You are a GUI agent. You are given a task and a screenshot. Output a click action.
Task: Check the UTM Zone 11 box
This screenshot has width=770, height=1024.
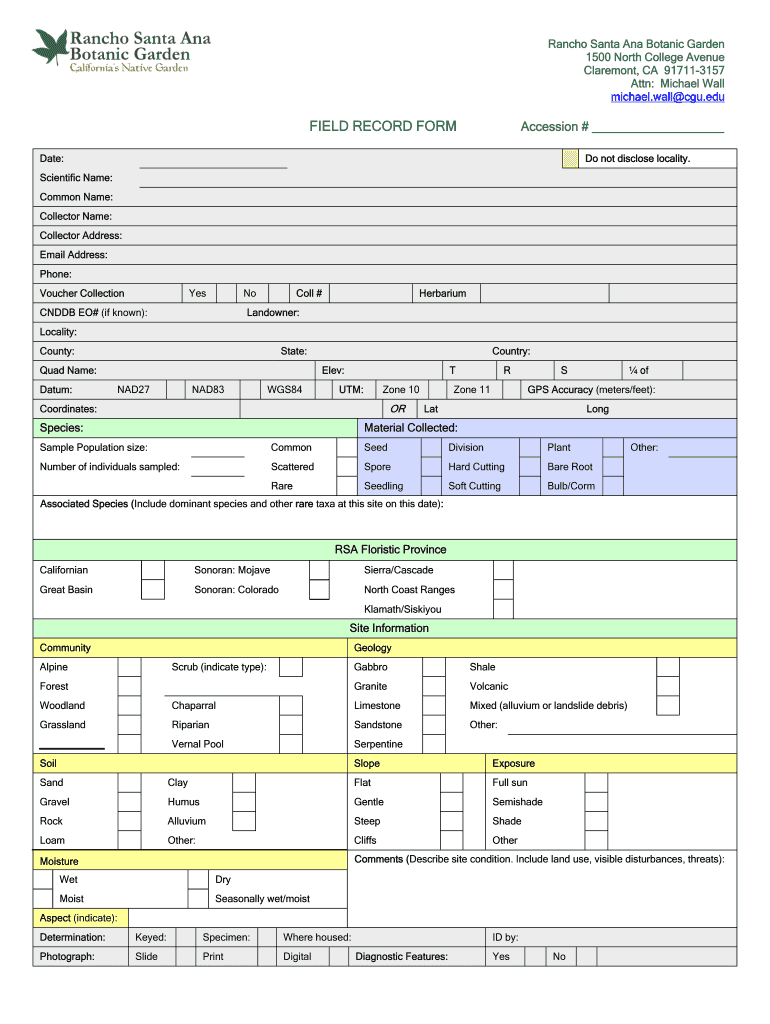510,389
